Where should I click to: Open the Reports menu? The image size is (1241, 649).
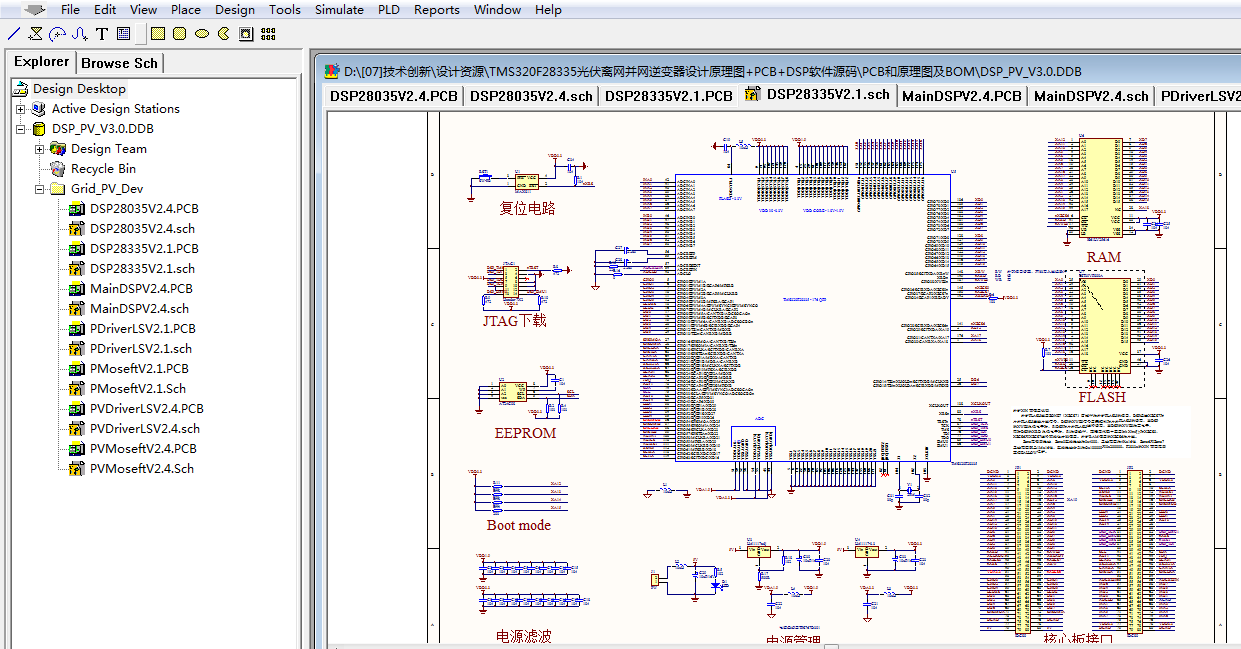(x=437, y=9)
